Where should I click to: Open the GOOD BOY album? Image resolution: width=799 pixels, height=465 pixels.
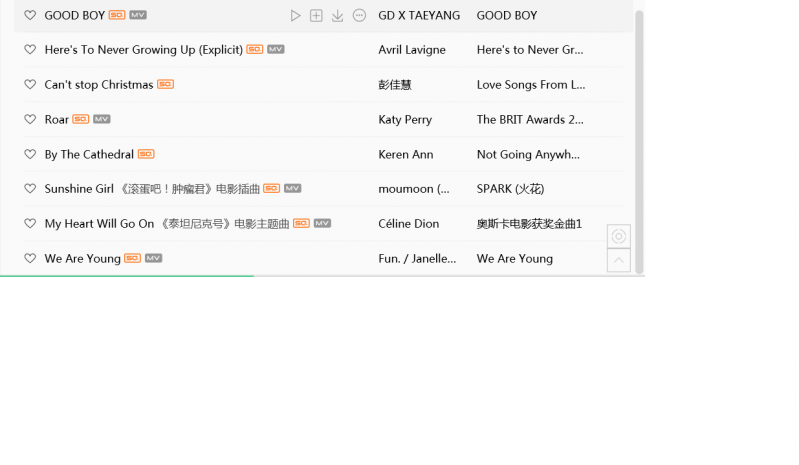pos(507,16)
